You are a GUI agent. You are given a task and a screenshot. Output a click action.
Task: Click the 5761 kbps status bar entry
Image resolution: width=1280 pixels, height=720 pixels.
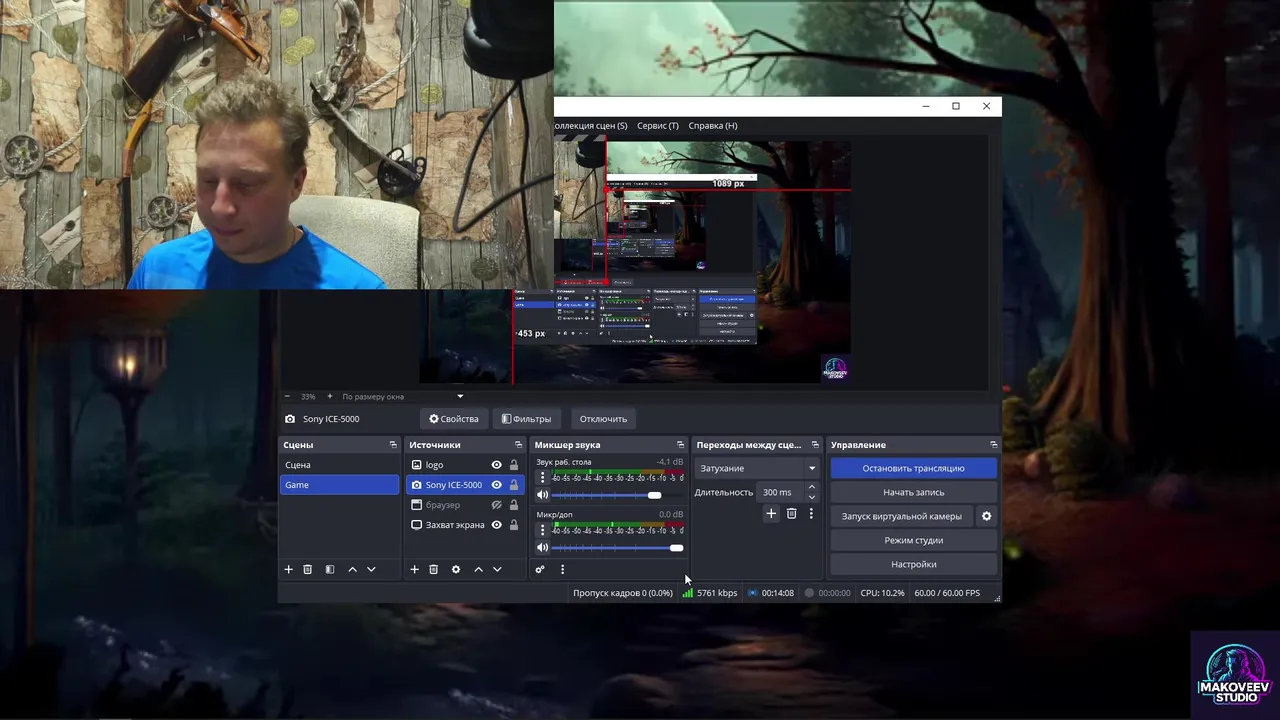pos(710,593)
